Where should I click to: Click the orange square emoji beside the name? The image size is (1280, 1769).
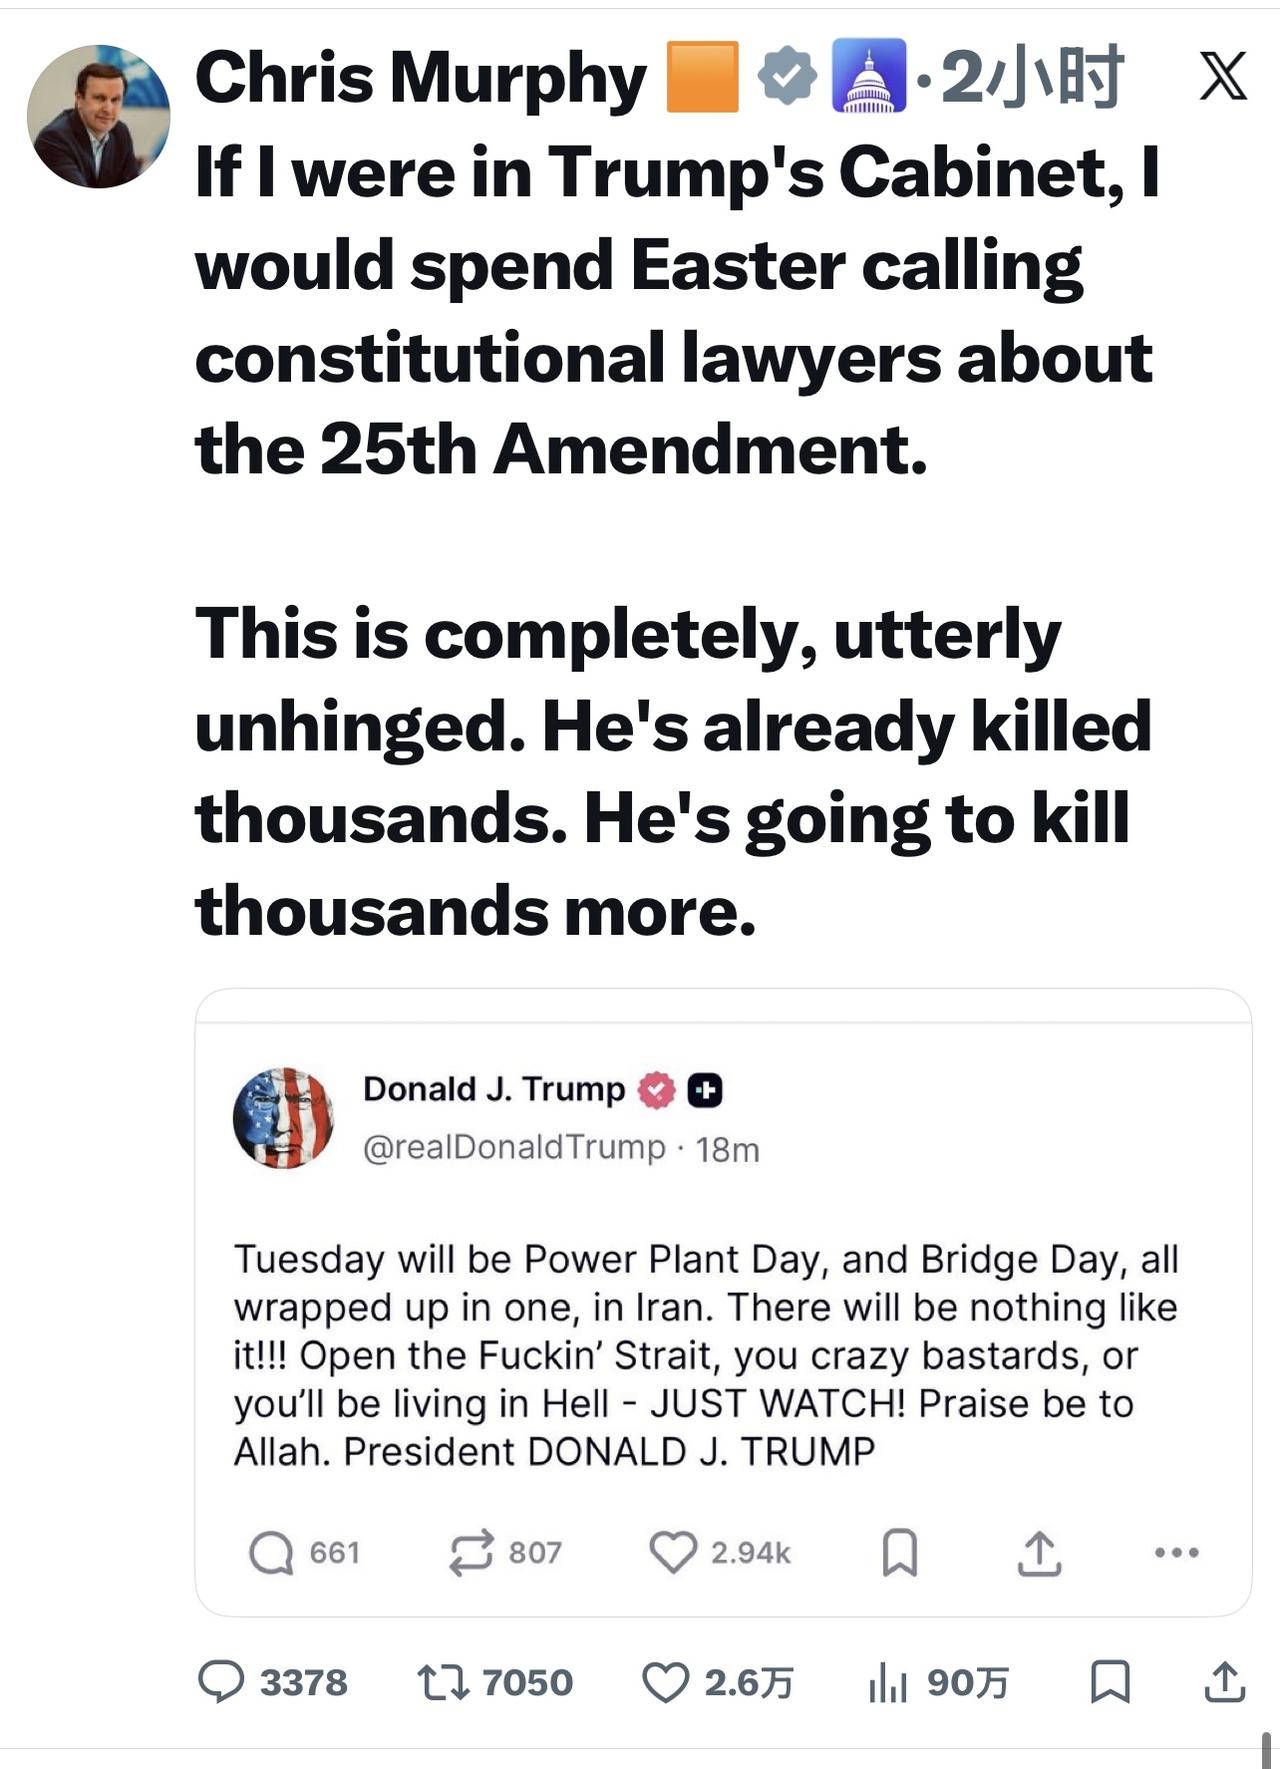coord(702,76)
